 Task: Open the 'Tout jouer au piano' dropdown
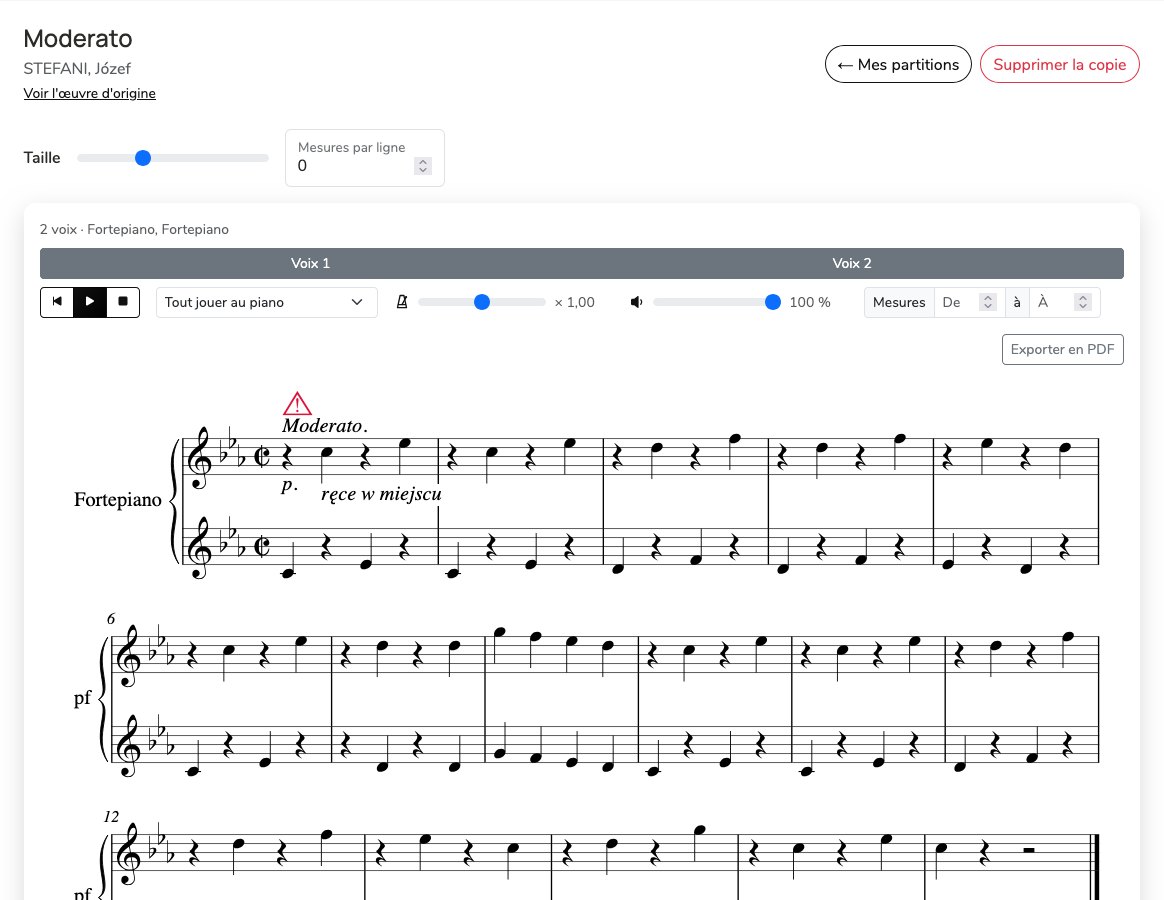[x=267, y=302]
